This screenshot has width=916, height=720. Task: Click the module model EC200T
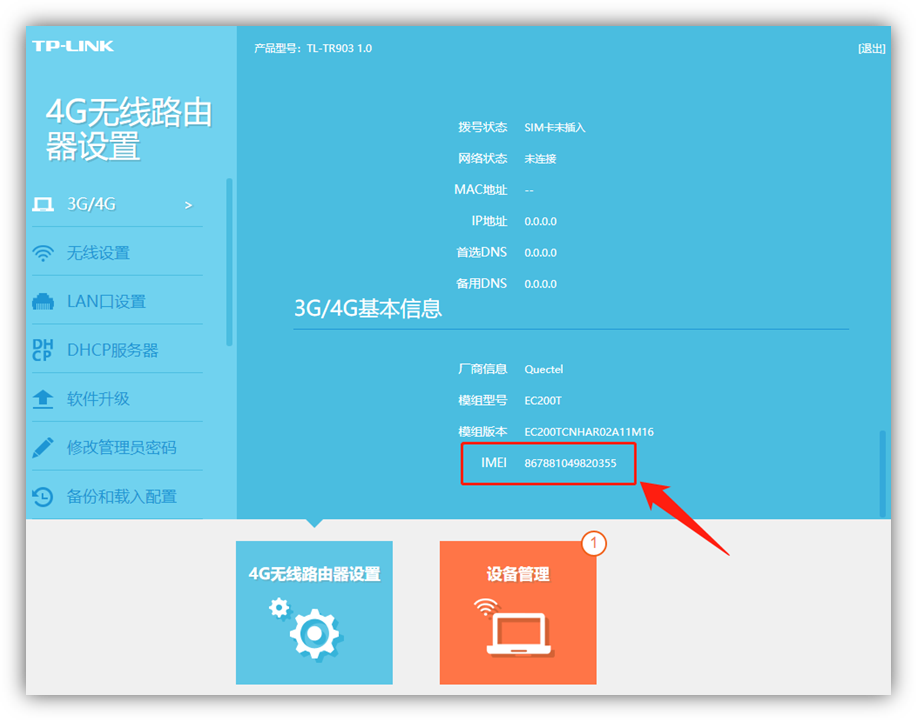(x=543, y=401)
